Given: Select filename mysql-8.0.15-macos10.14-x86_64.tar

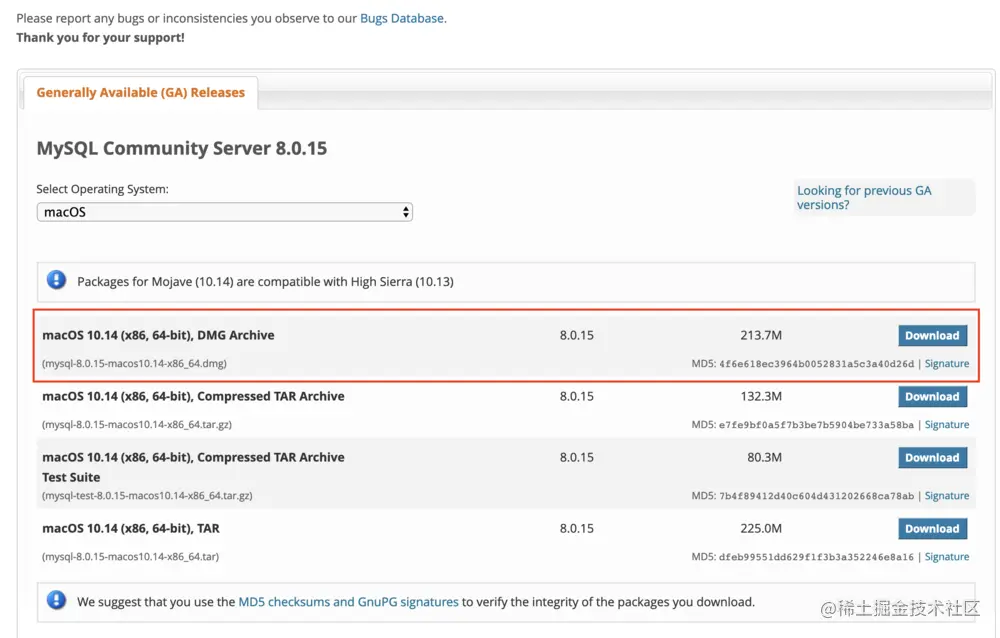Looking at the screenshot, I should [x=131, y=557].
